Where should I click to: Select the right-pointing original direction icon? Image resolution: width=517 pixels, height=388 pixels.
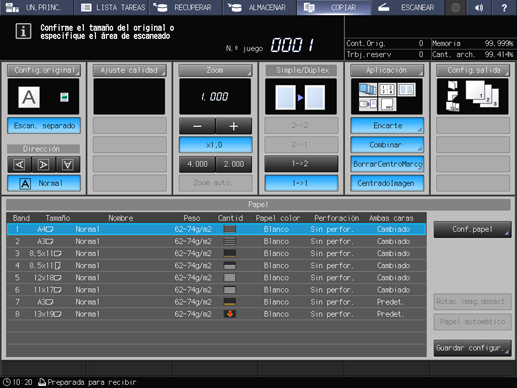43,164
